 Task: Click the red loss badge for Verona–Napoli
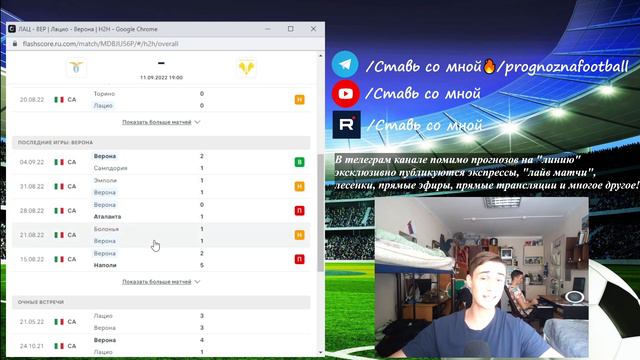pyautogui.click(x=300, y=259)
